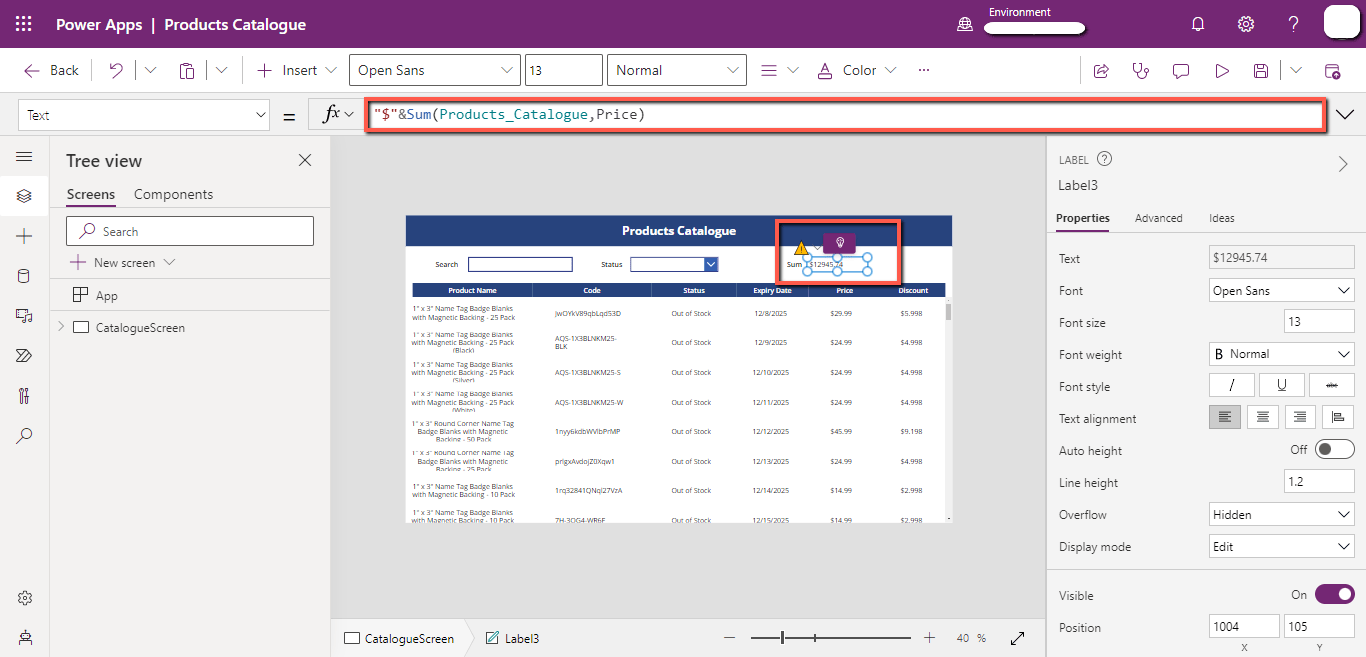1366x657 pixels.
Task: Click the zoom in plus button
Action: [x=929, y=638]
